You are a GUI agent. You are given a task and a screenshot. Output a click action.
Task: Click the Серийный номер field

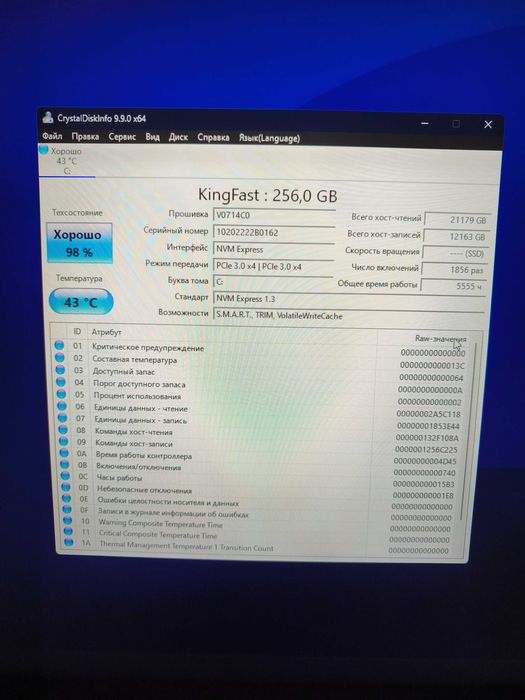pos(274,233)
